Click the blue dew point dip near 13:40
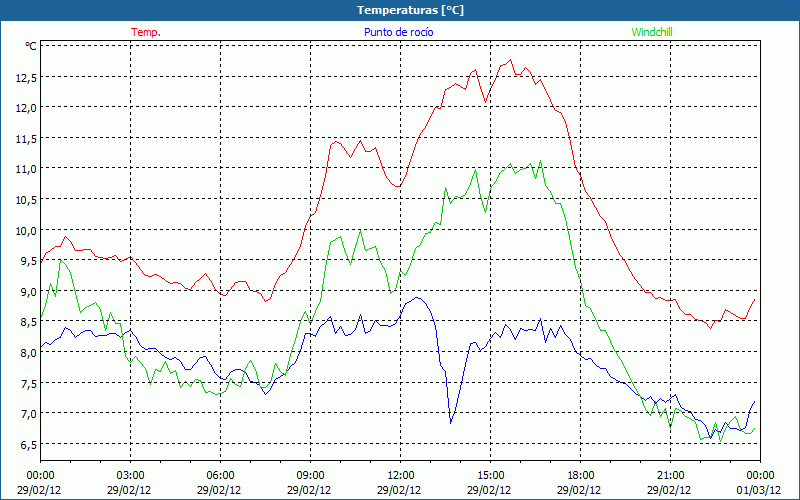Viewport: 800px width, 500px height. pyautogui.click(x=451, y=423)
